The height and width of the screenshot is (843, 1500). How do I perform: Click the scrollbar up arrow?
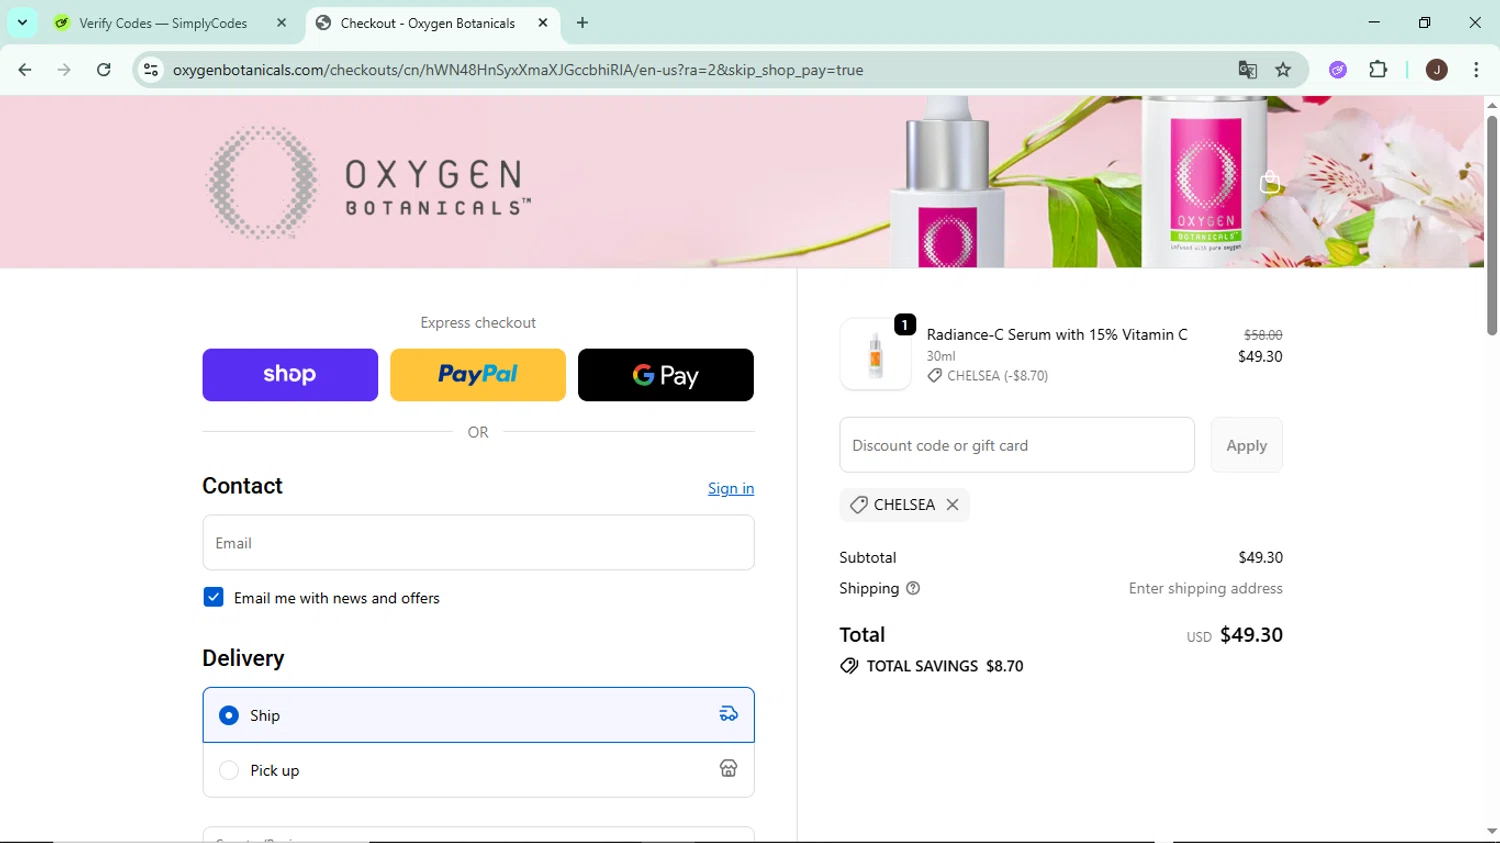coord(1491,105)
